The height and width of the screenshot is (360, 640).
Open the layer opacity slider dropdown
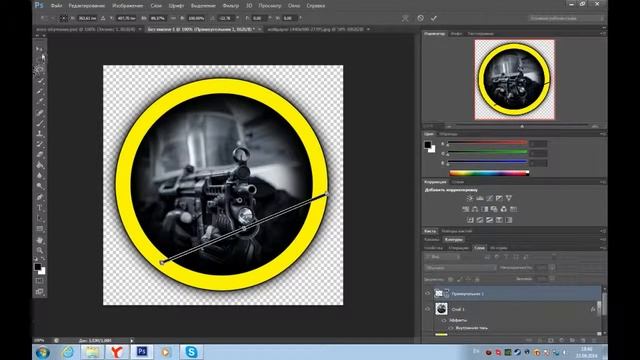tap(552, 268)
